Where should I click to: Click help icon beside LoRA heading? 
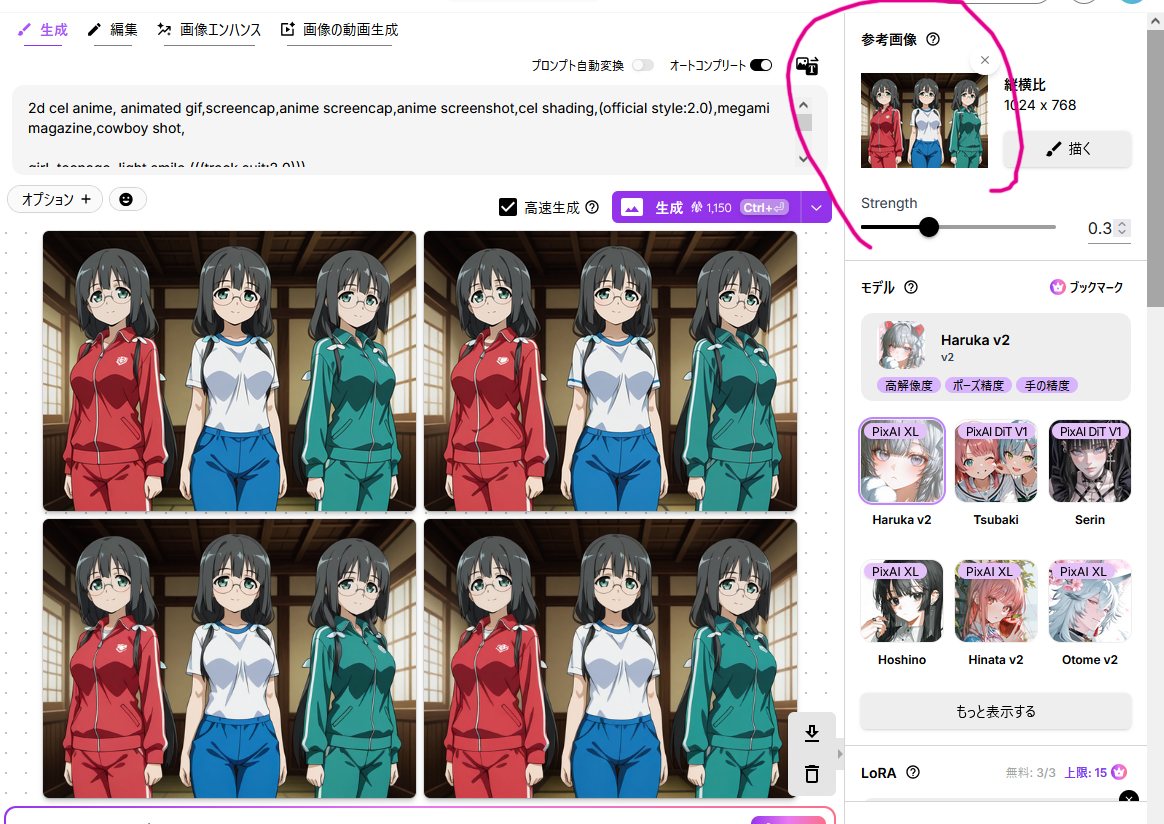(x=912, y=772)
